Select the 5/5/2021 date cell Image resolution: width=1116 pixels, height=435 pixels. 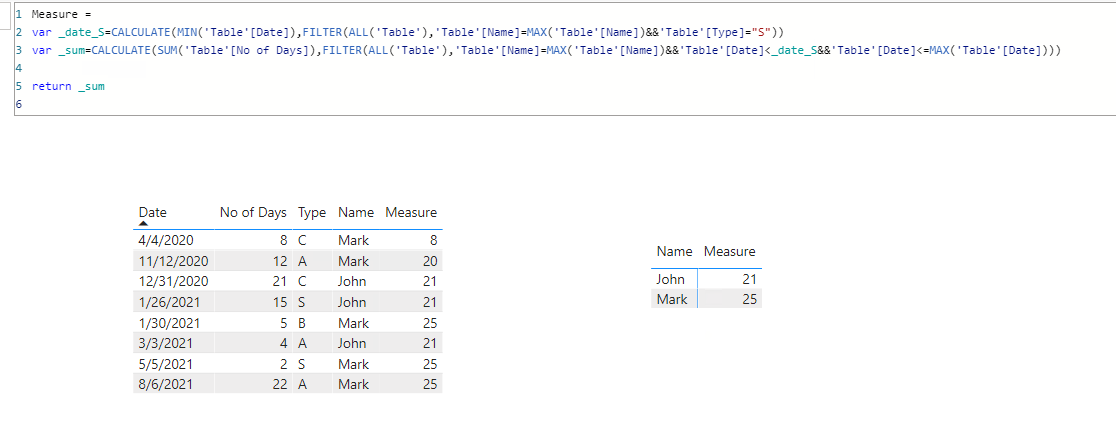click(x=166, y=365)
